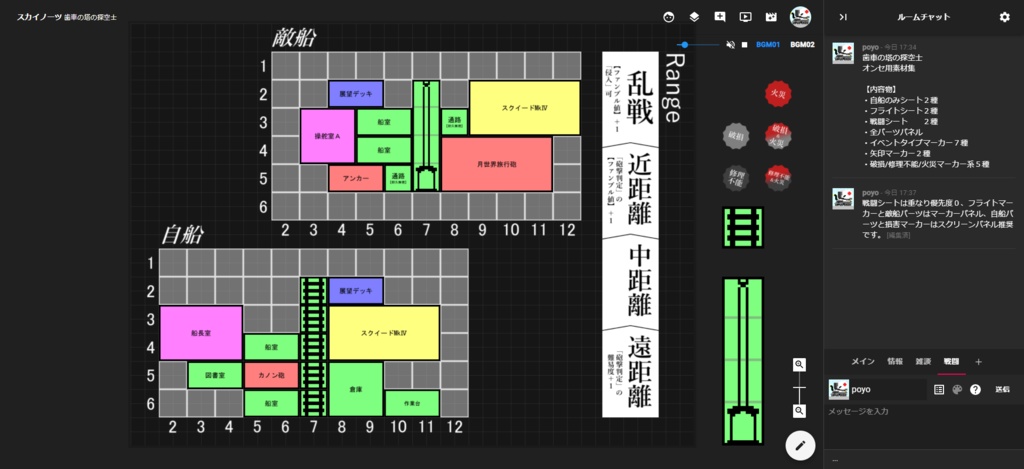Click the スカイノーツ room title
This screenshot has height=469, width=1024.
(x=67, y=17)
